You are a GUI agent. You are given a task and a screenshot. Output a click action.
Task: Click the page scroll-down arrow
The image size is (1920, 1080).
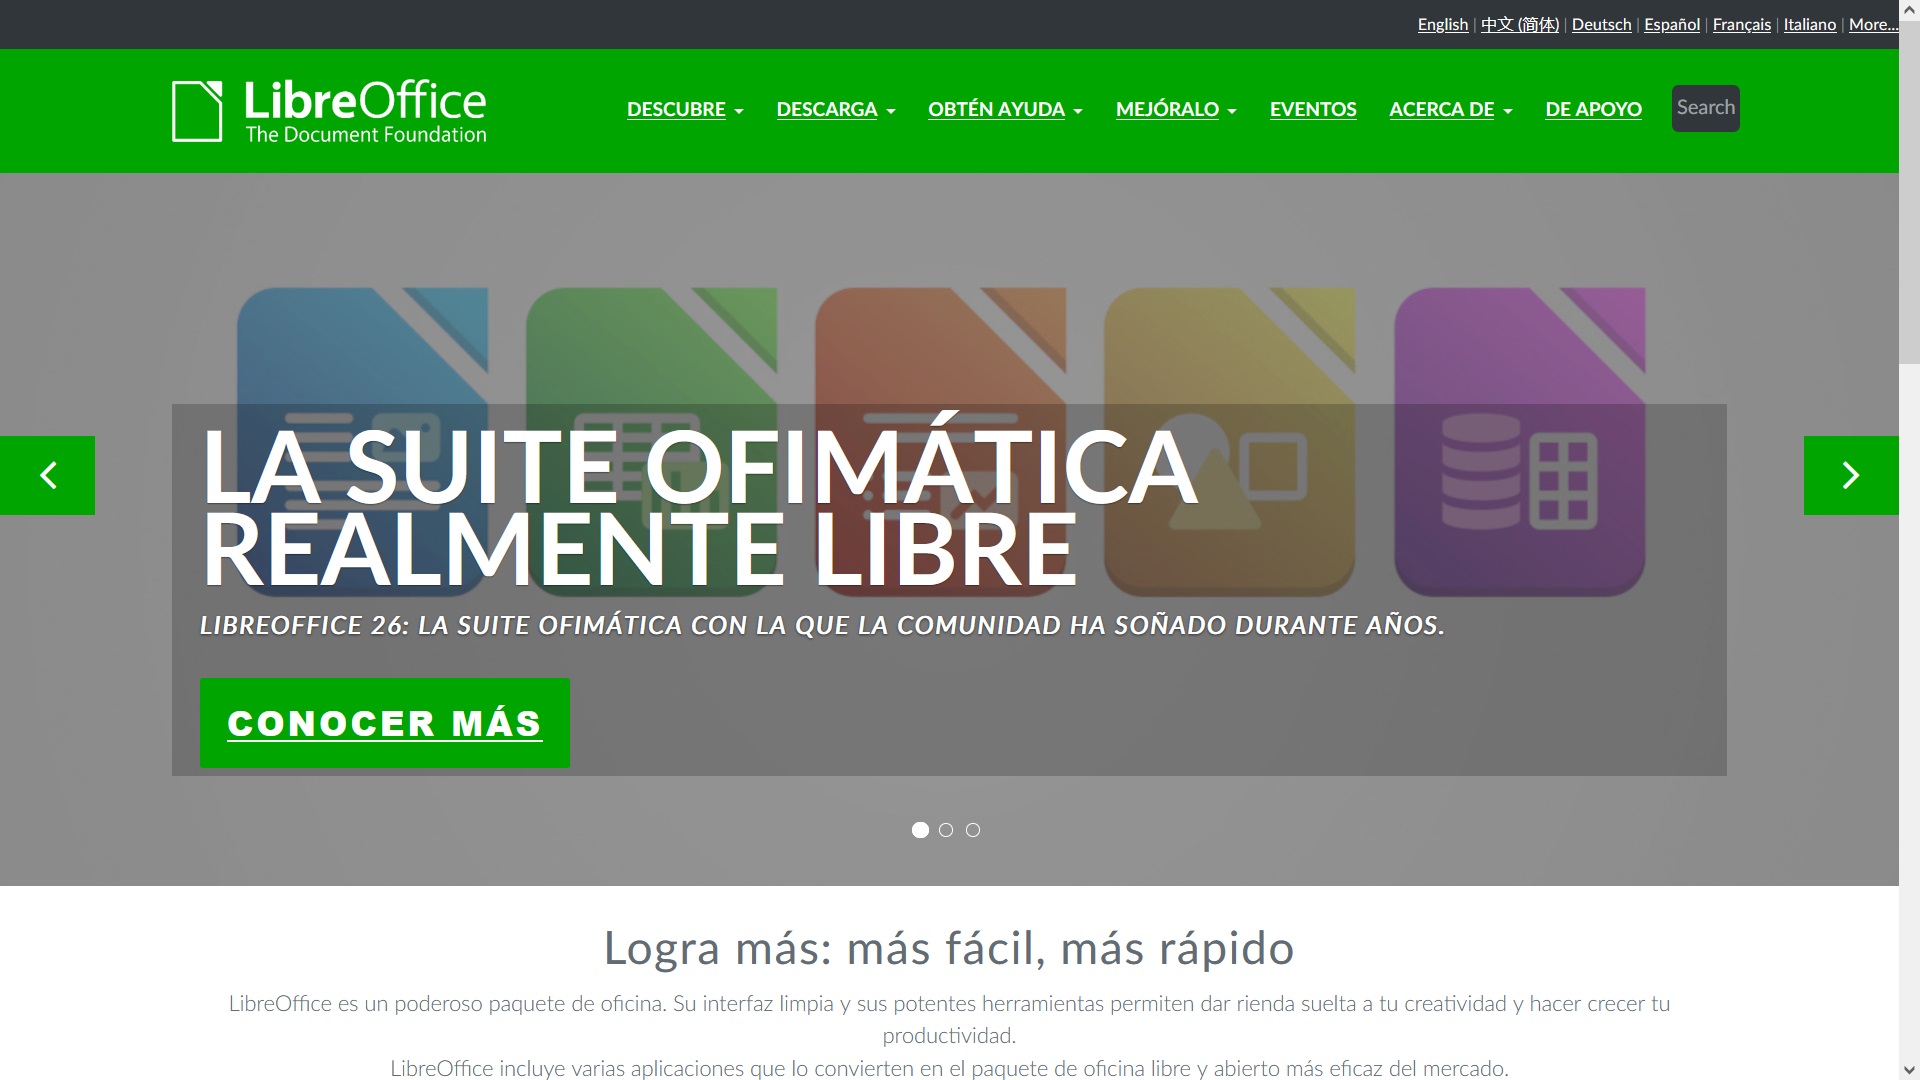1909,1069
